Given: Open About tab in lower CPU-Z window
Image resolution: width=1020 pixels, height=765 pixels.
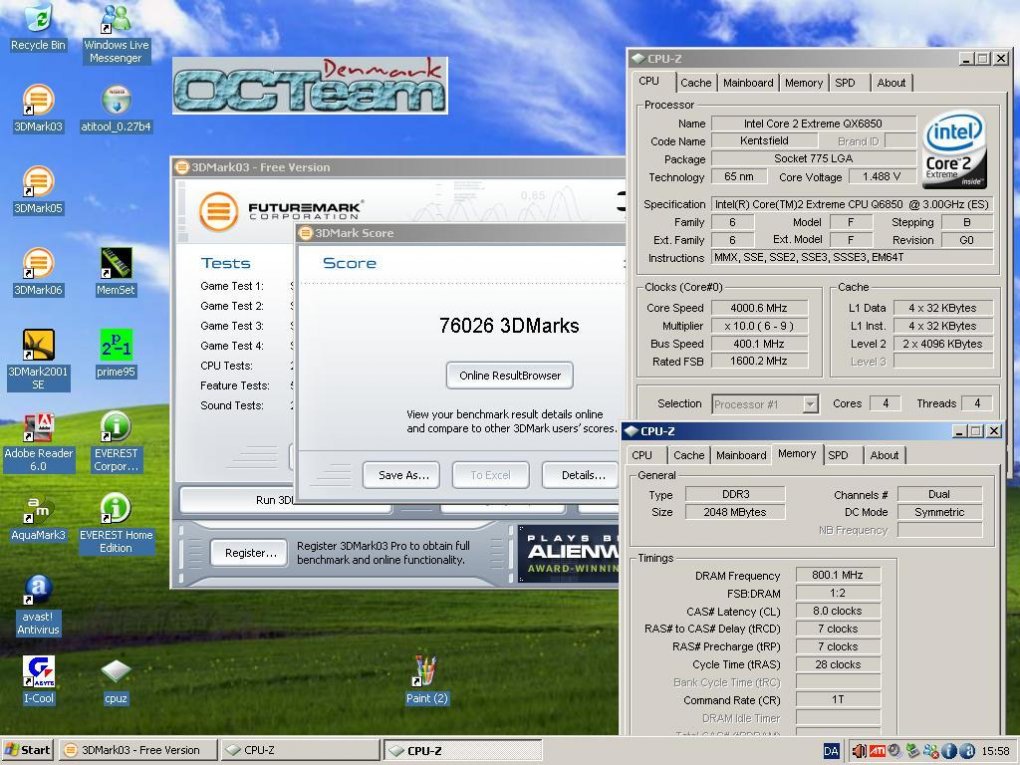Looking at the screenshot, I should [884, 455].
